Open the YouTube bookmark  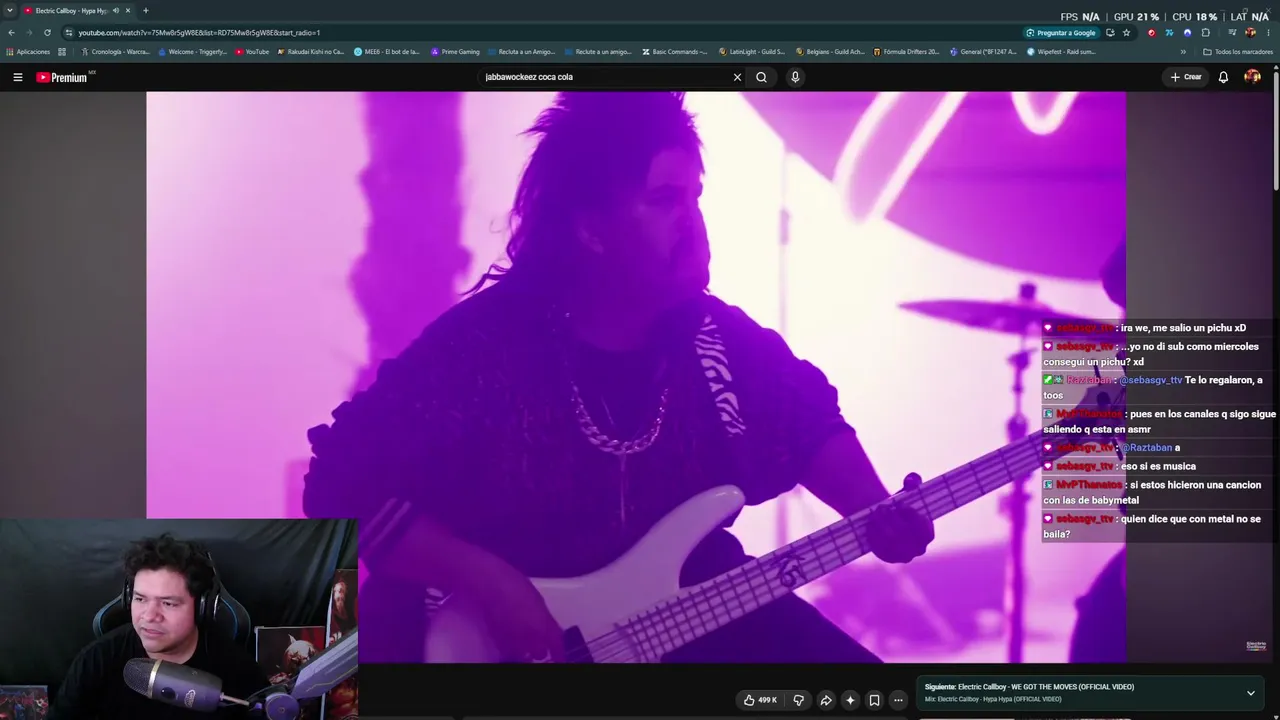pyautogui.click(x=253, y=52)
